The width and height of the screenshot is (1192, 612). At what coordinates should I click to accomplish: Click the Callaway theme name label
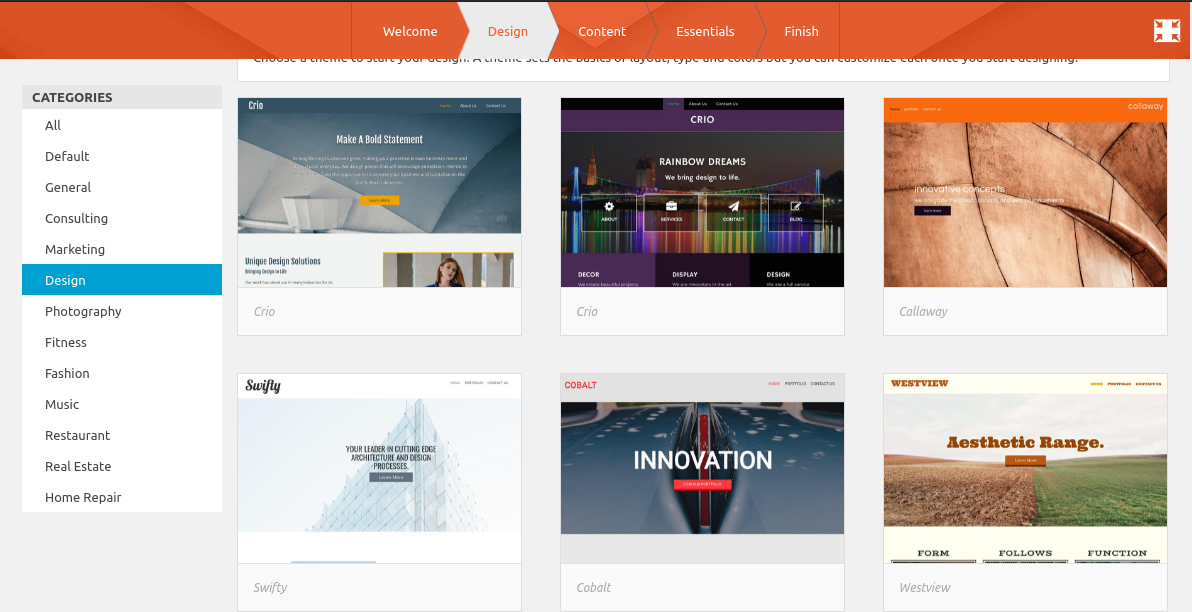(x=923, y=312)
